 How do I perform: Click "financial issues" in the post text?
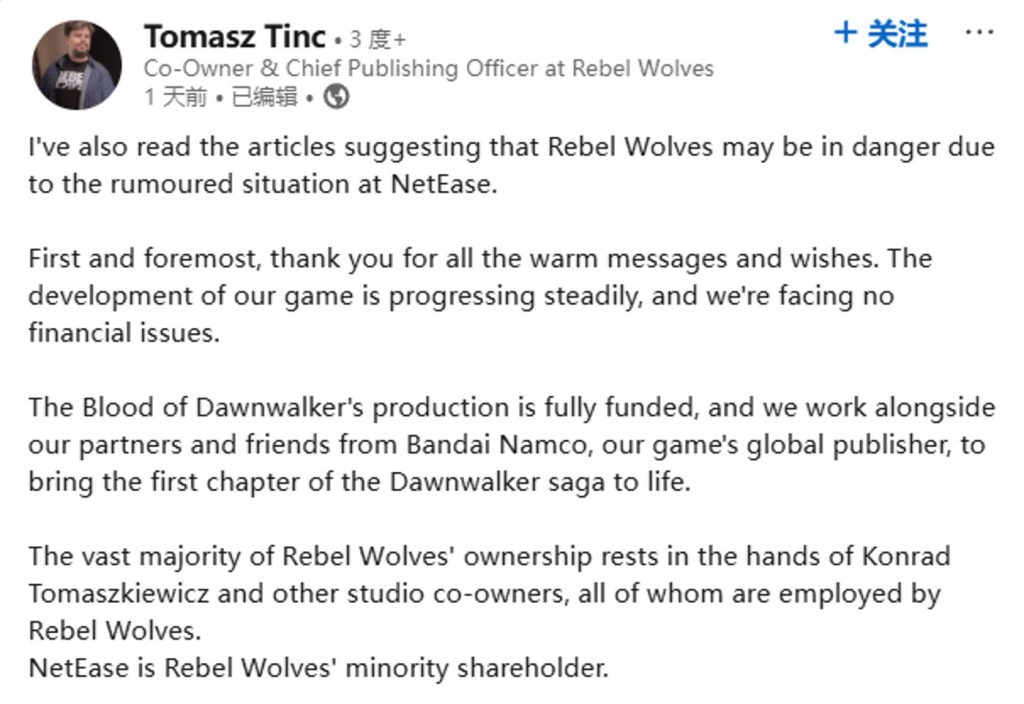point(123,333)
